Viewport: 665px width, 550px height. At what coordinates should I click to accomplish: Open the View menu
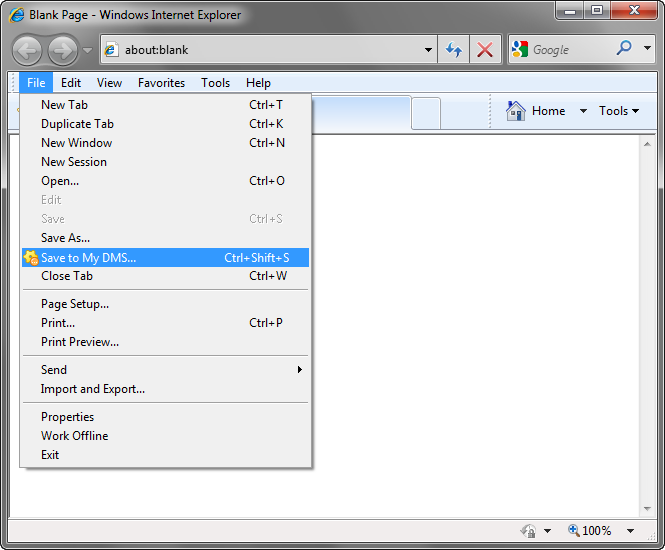[109, 83]
